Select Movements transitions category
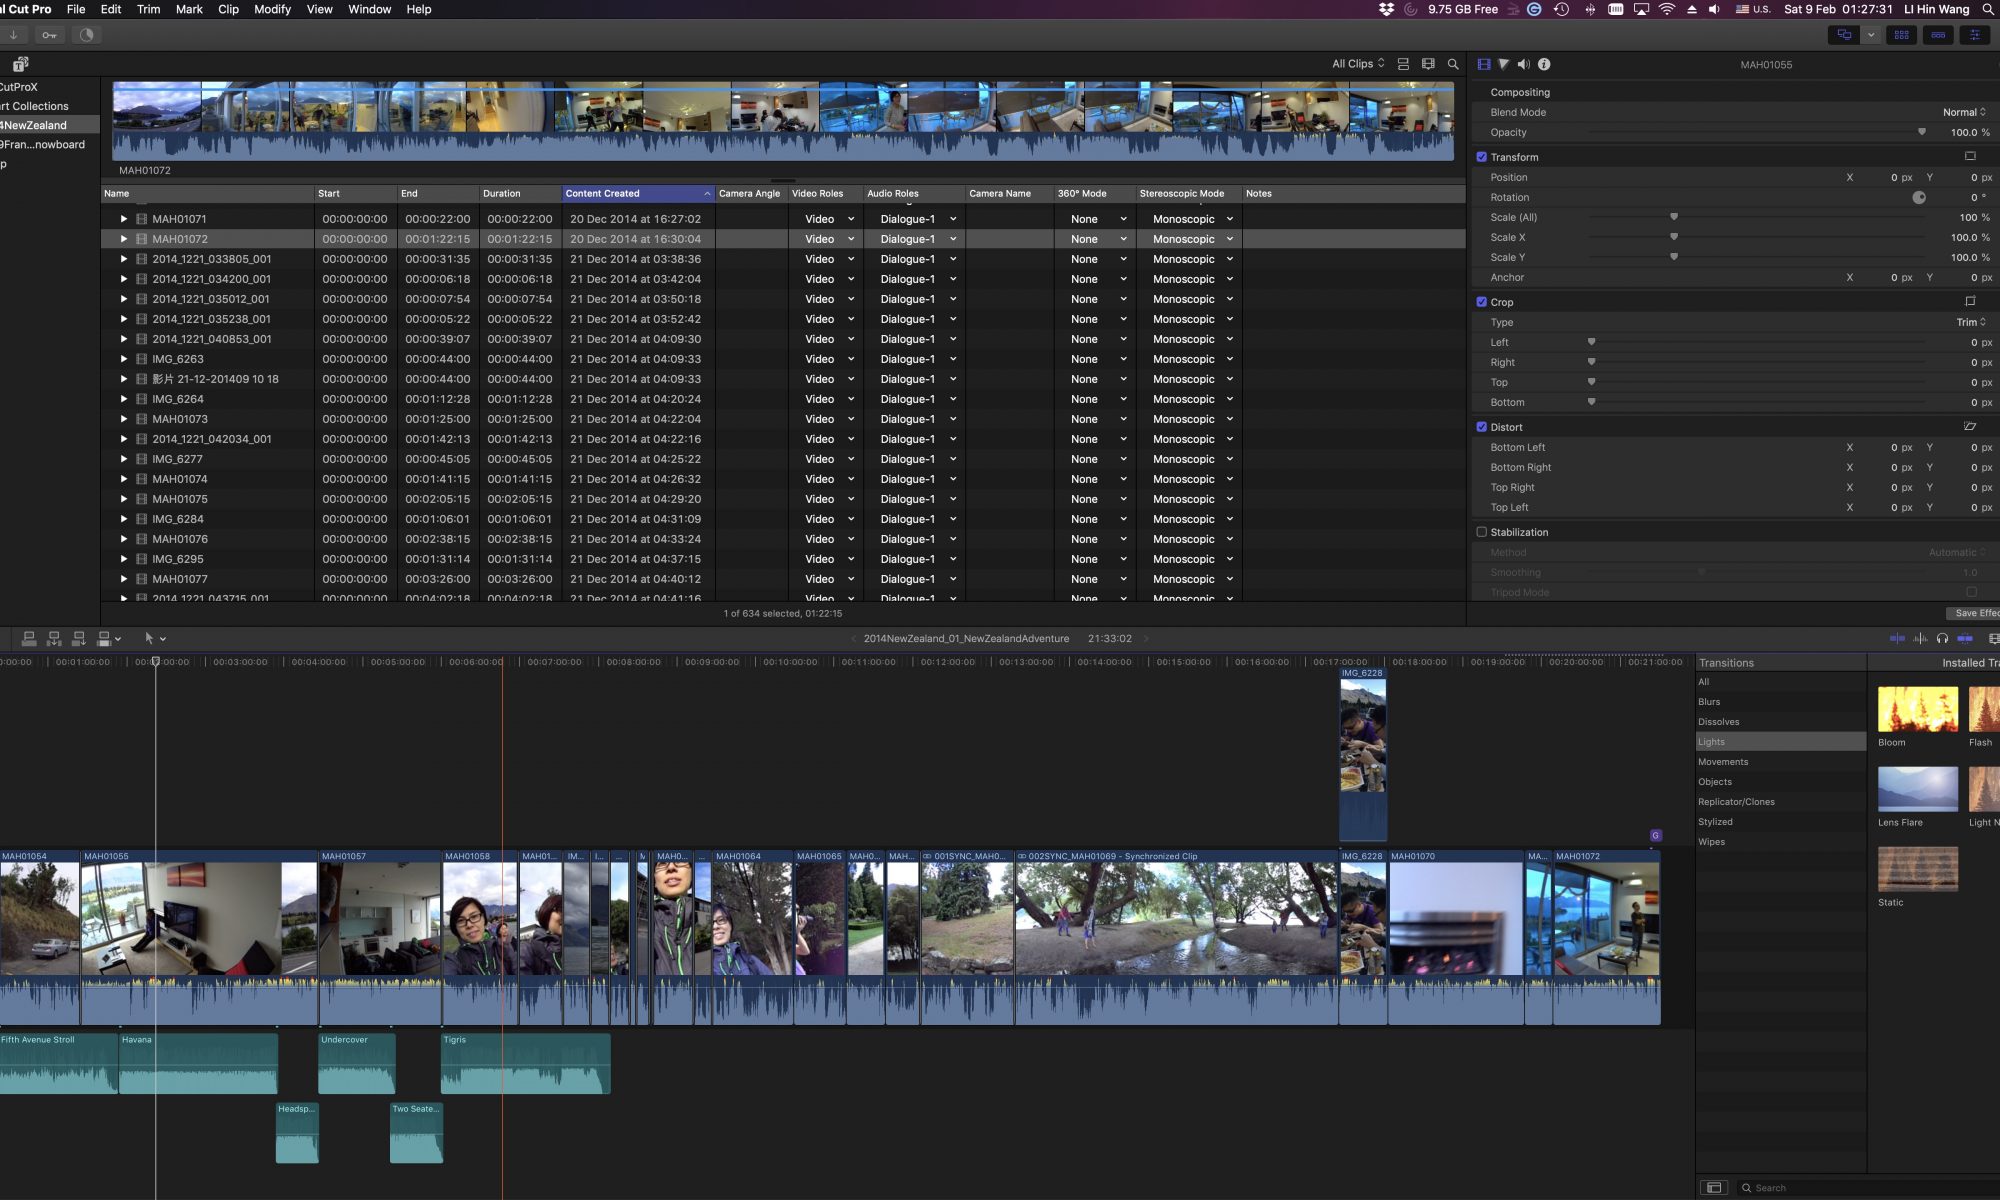 tap(1780, 762)
